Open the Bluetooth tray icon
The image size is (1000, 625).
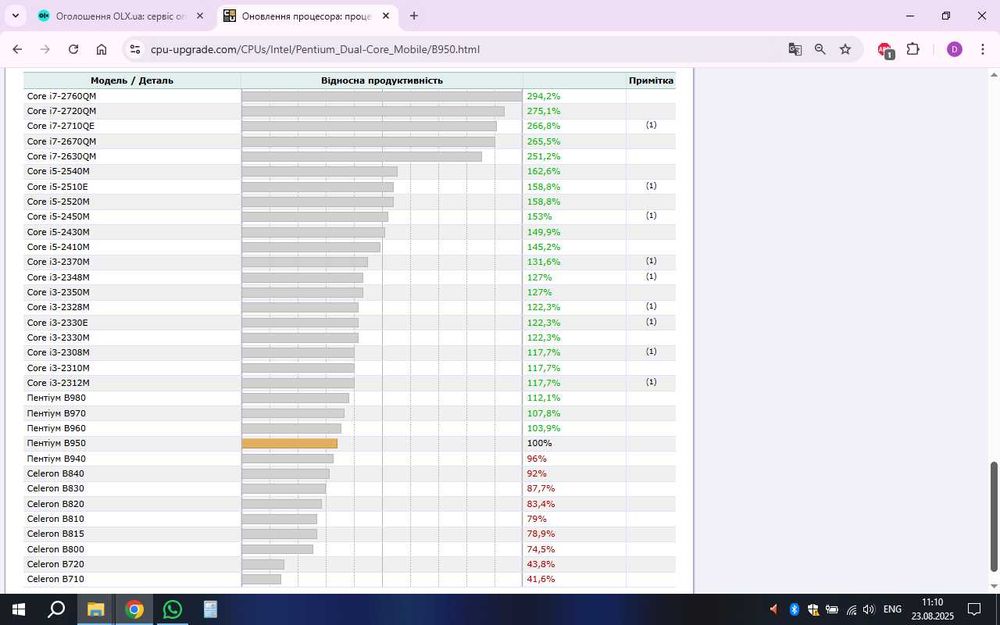coord(794,610)
